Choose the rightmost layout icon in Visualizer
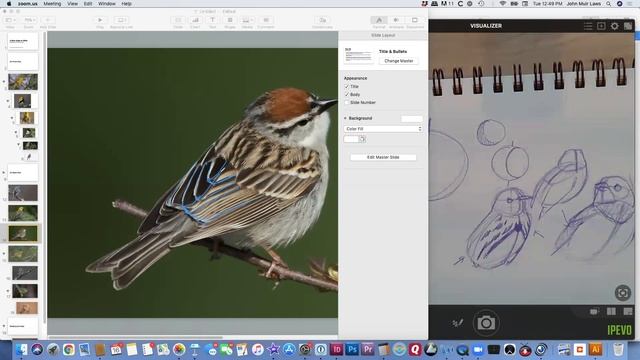 point(628,312)
